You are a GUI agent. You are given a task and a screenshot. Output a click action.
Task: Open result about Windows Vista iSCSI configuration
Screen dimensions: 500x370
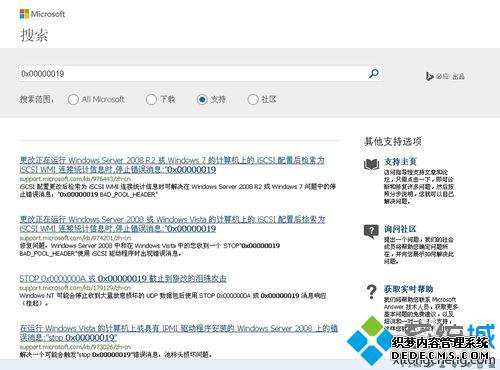click(172, 224)
